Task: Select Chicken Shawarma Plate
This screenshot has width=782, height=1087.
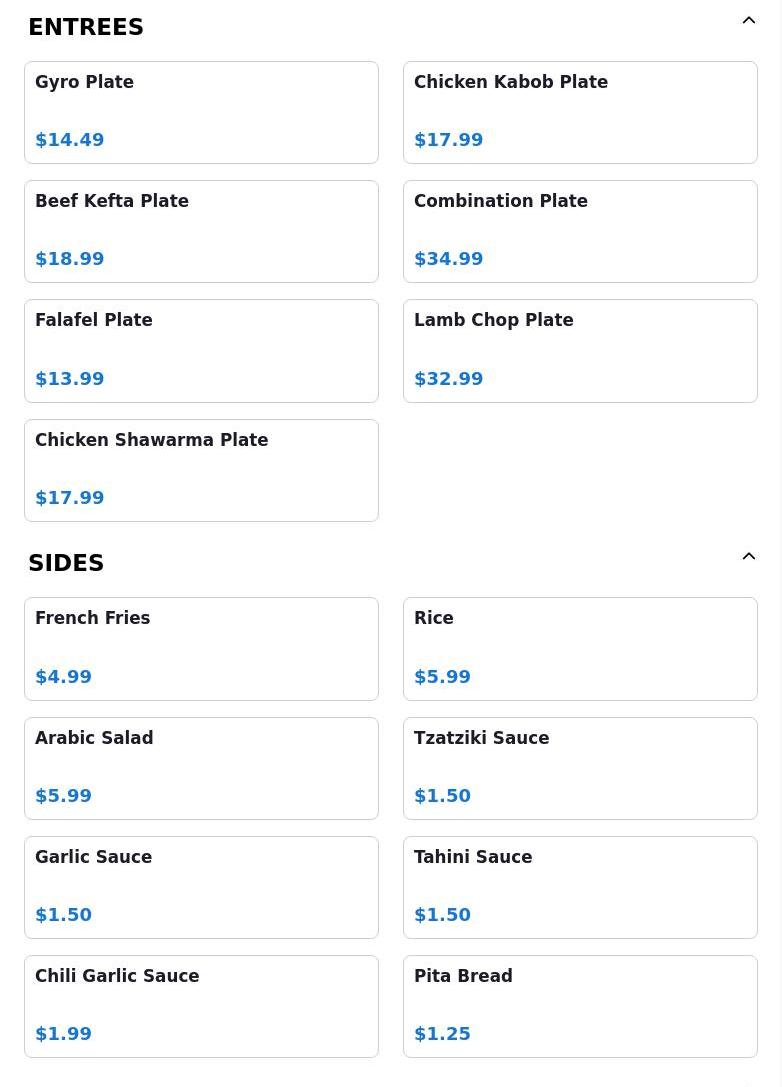Action: (x=201, y=470)
